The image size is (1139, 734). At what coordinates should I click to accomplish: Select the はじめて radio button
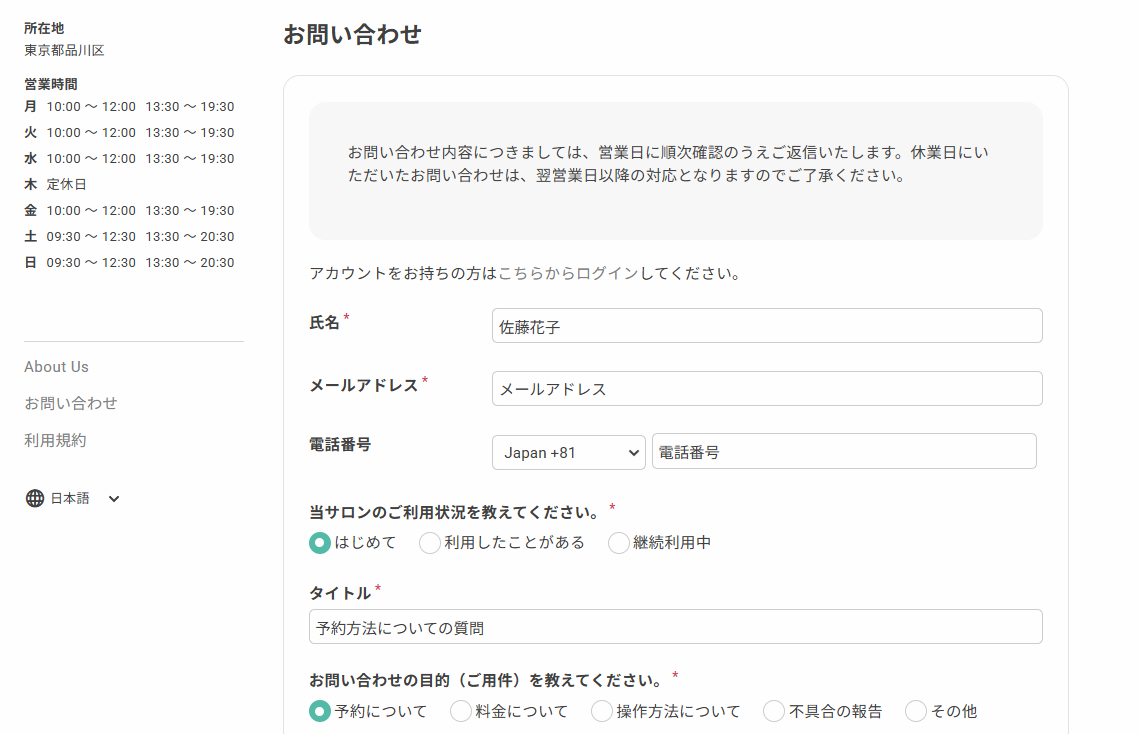[x=320, y=543]
